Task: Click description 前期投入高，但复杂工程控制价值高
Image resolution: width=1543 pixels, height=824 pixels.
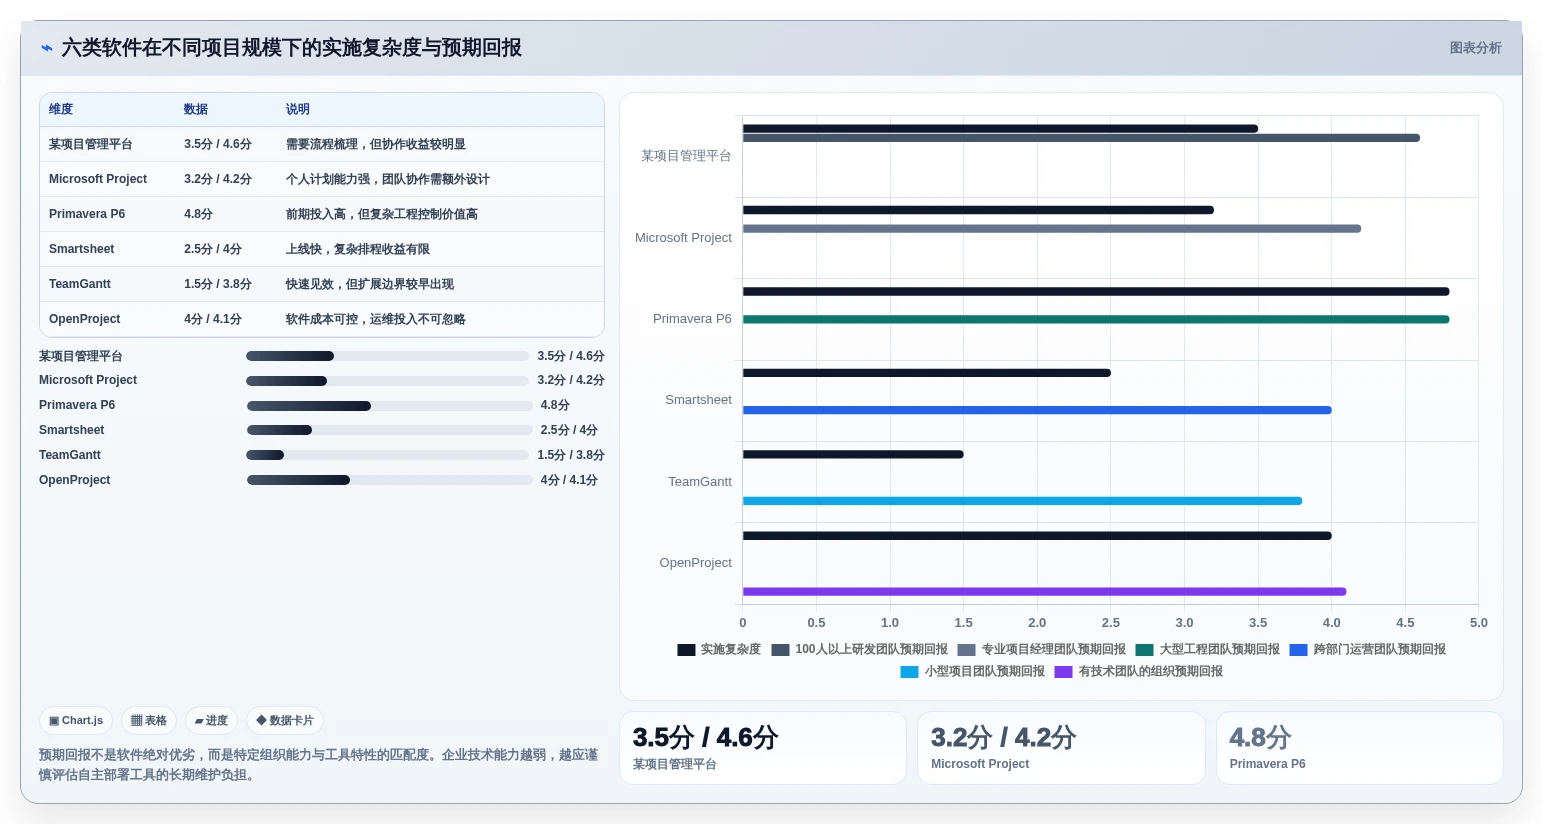Action: (382, 214)
